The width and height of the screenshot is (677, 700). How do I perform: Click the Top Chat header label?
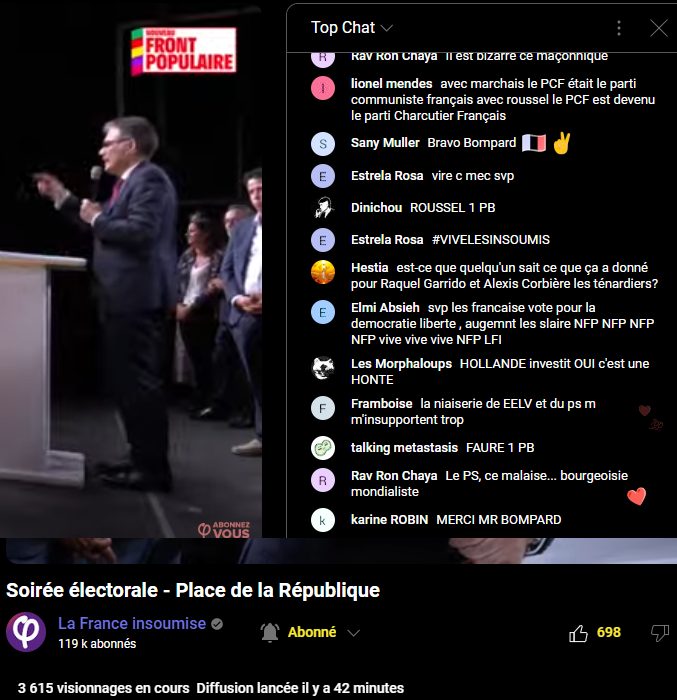[x=343, y=28]
